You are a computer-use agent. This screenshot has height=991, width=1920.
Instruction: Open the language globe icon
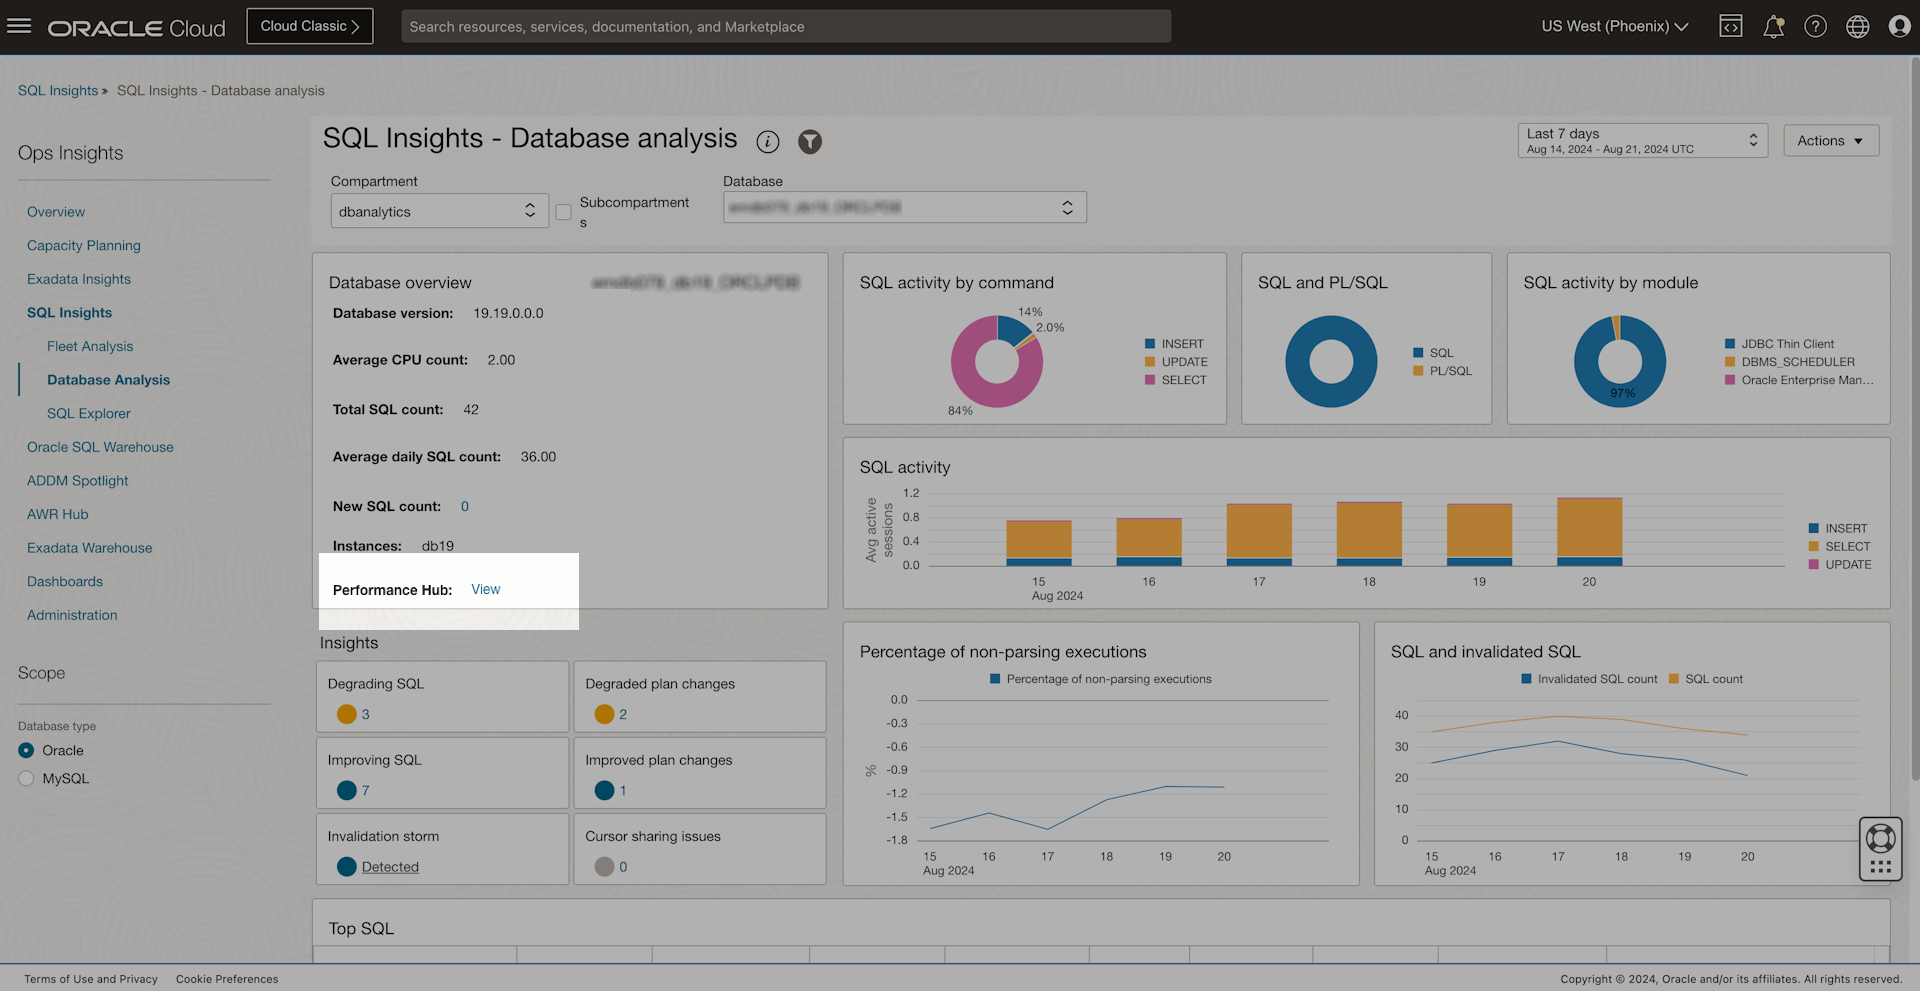coord(1857,26)
